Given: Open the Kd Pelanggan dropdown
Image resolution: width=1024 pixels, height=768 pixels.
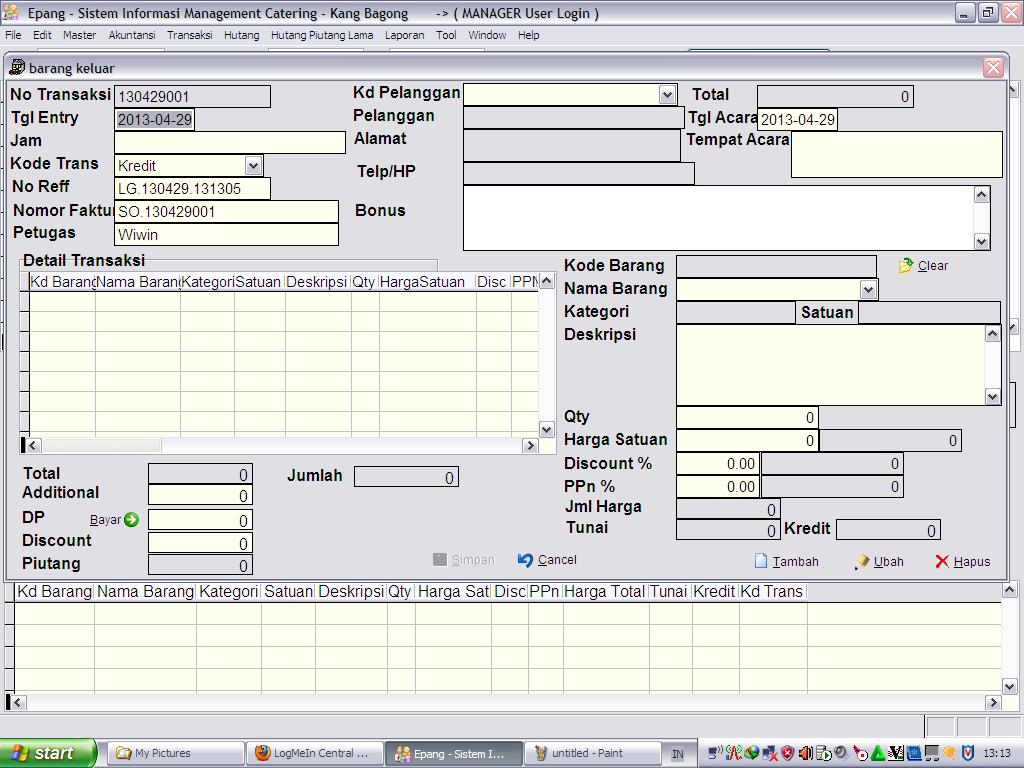Looking at the screenshot, I should click(x=667, y=94).
